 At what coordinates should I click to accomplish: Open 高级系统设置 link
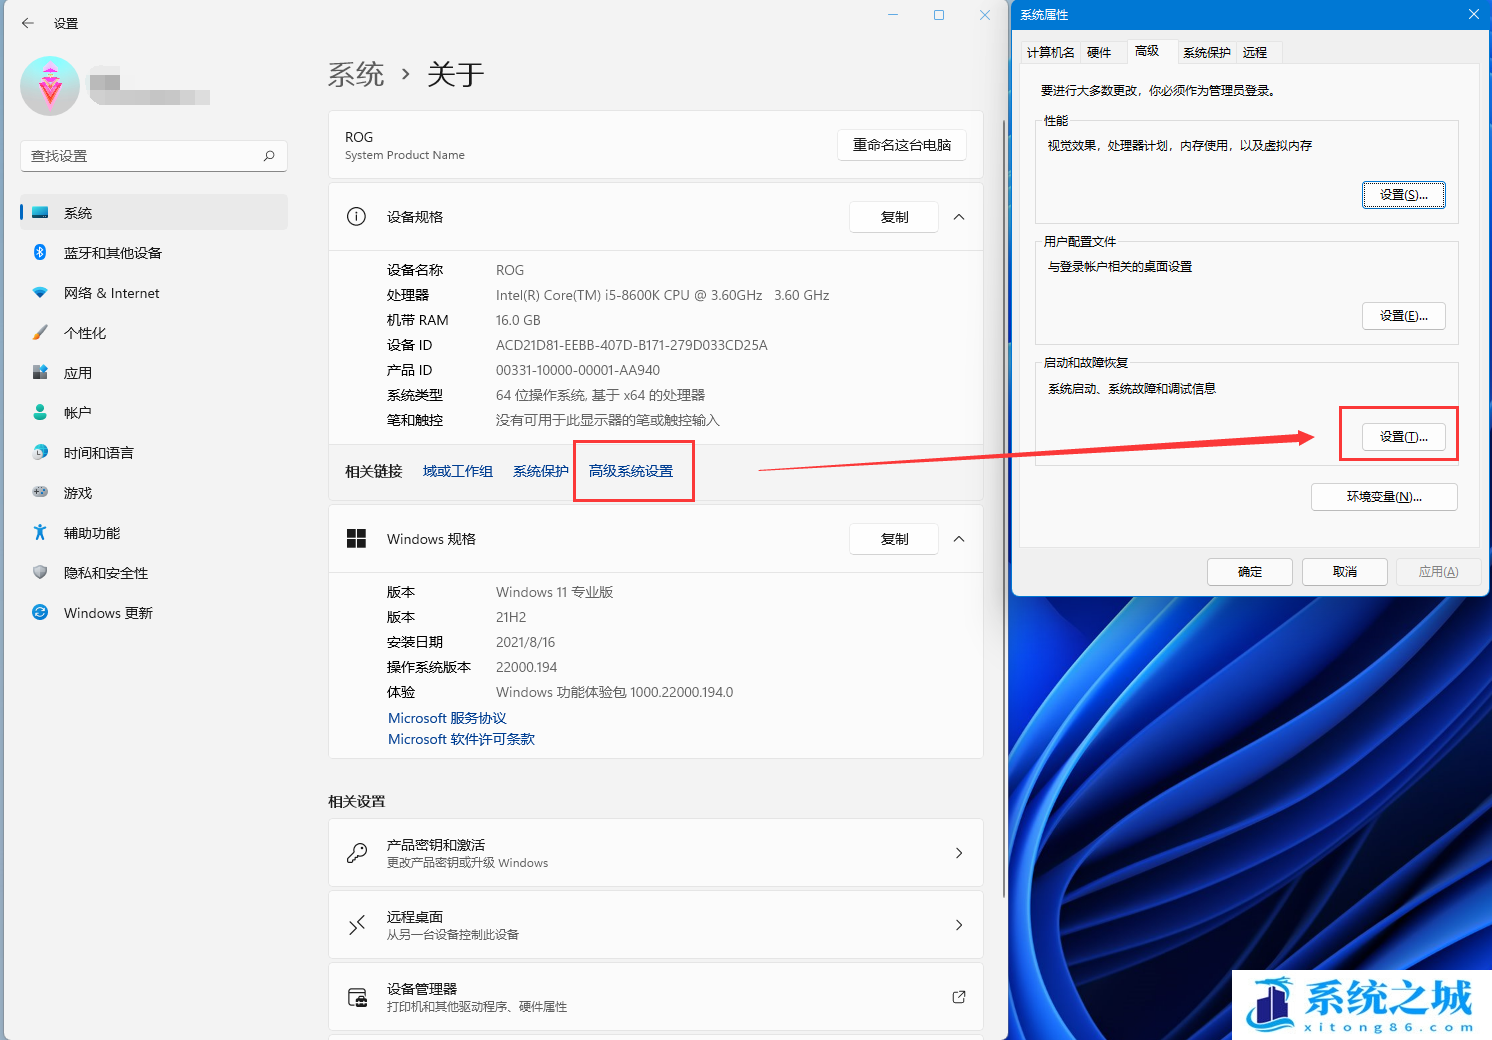click(631, 471)
